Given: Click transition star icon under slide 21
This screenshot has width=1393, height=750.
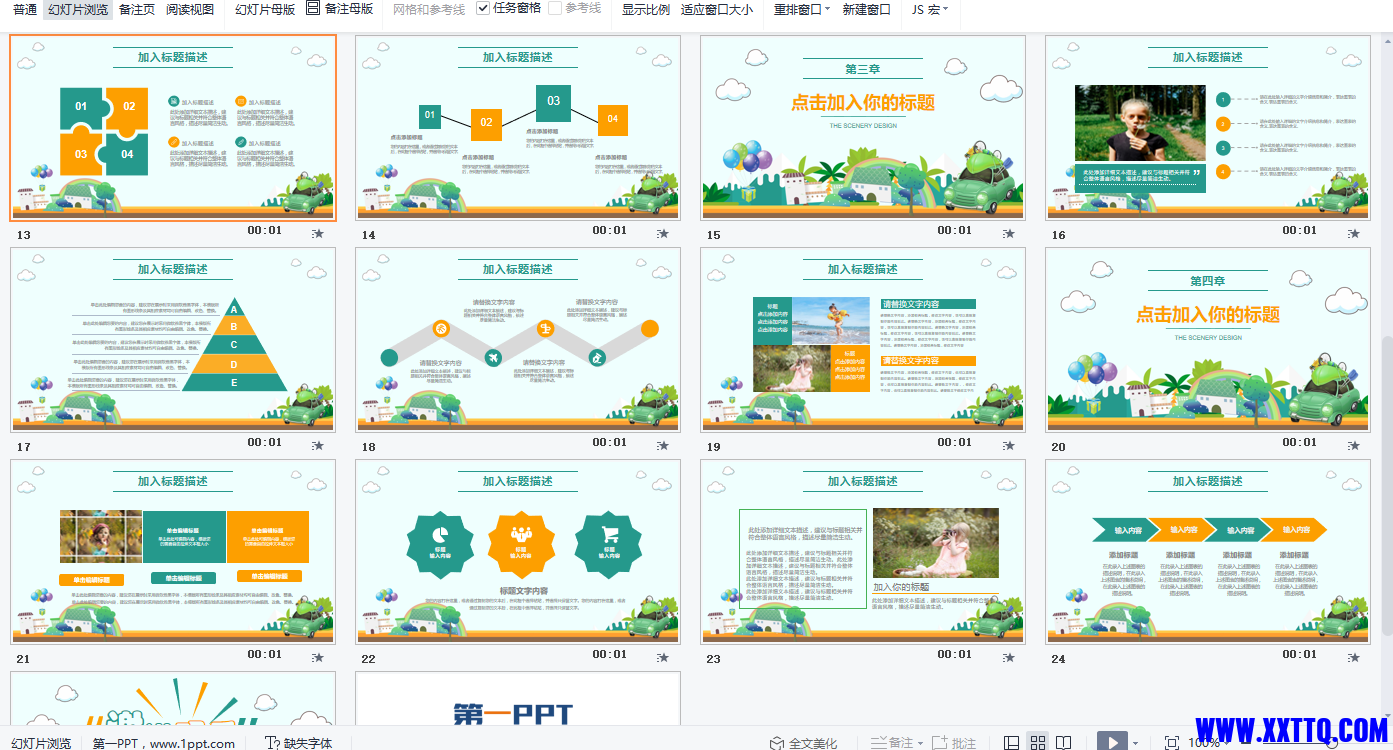Looking at the screenshot, I should pos(318,658).
